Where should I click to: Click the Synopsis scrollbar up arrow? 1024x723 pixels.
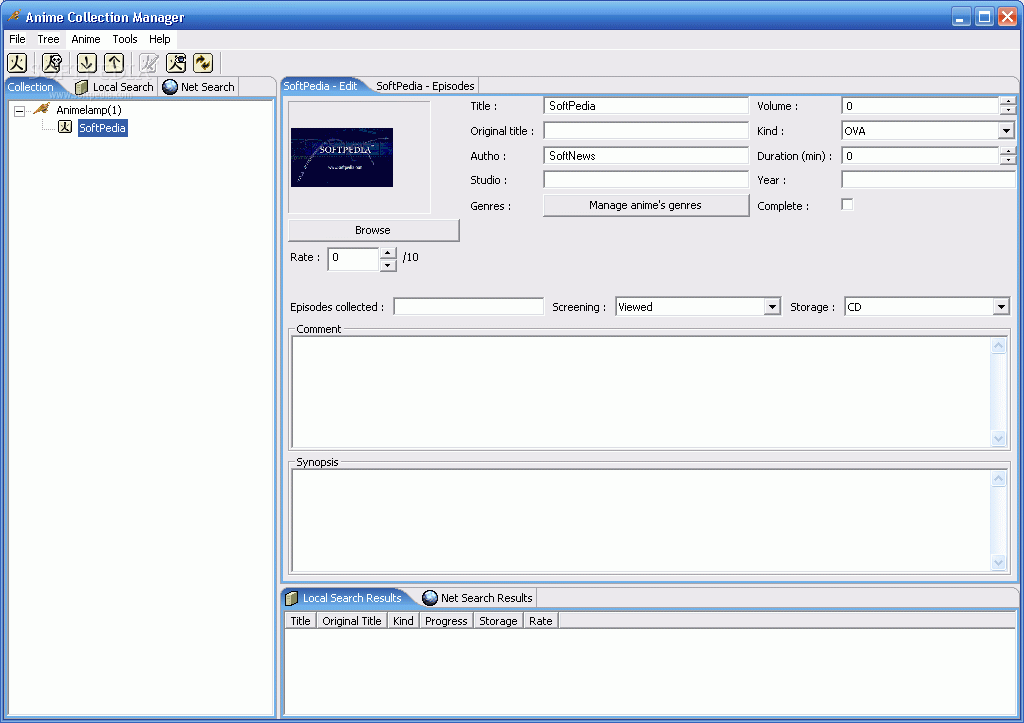(x=998, y=479)
